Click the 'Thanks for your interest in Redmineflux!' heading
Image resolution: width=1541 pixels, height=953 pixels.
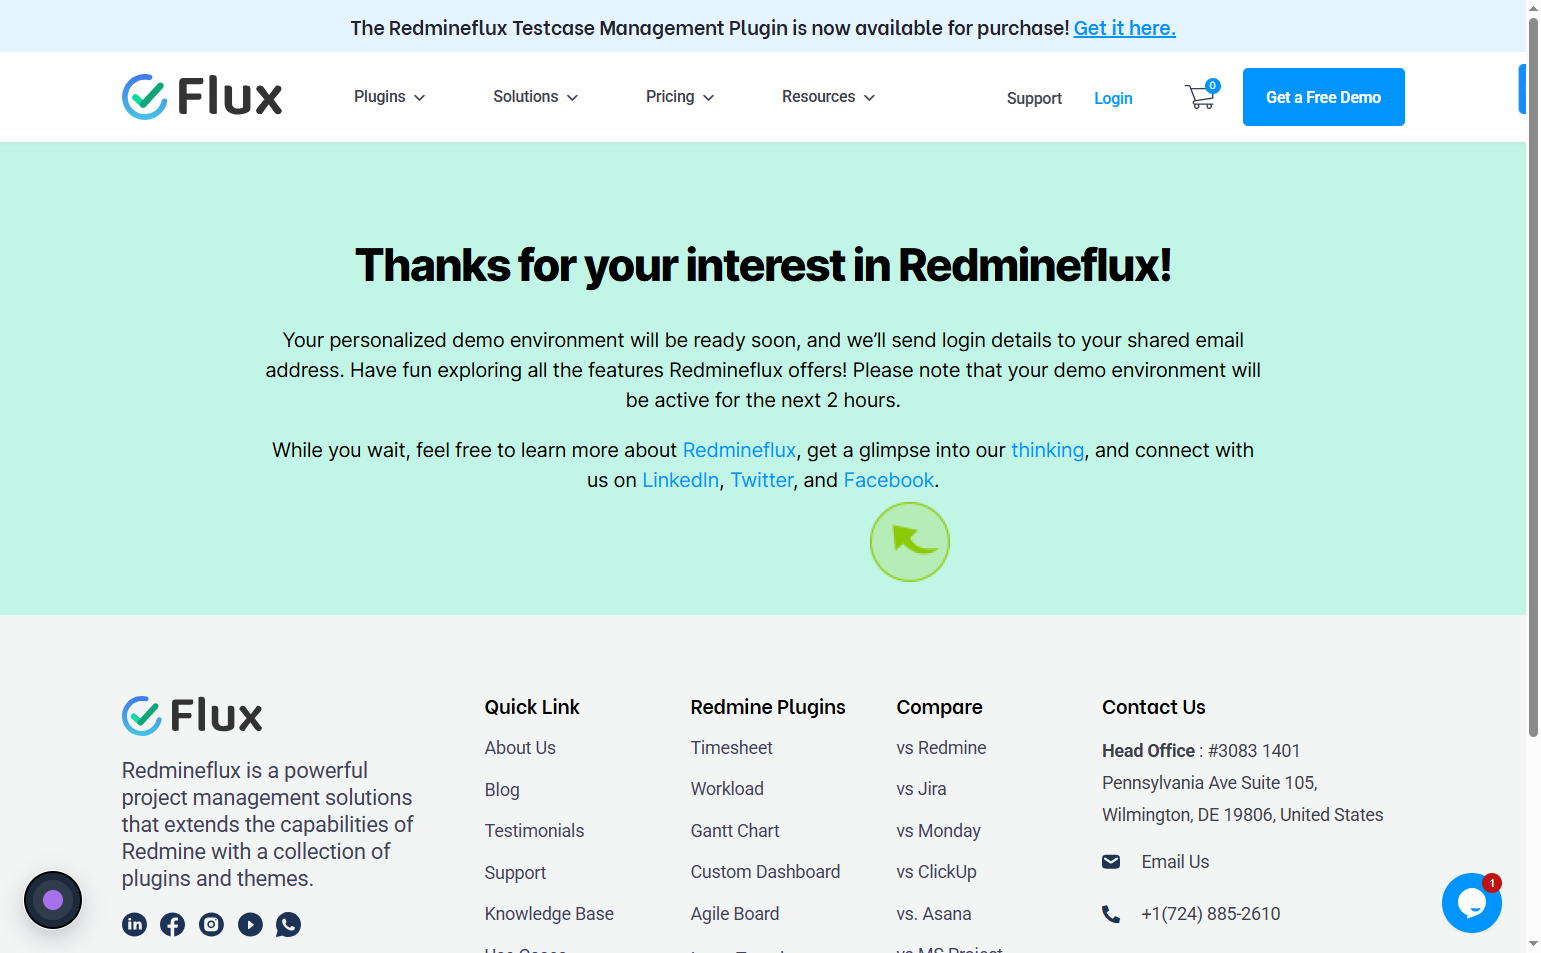point(763,265)
